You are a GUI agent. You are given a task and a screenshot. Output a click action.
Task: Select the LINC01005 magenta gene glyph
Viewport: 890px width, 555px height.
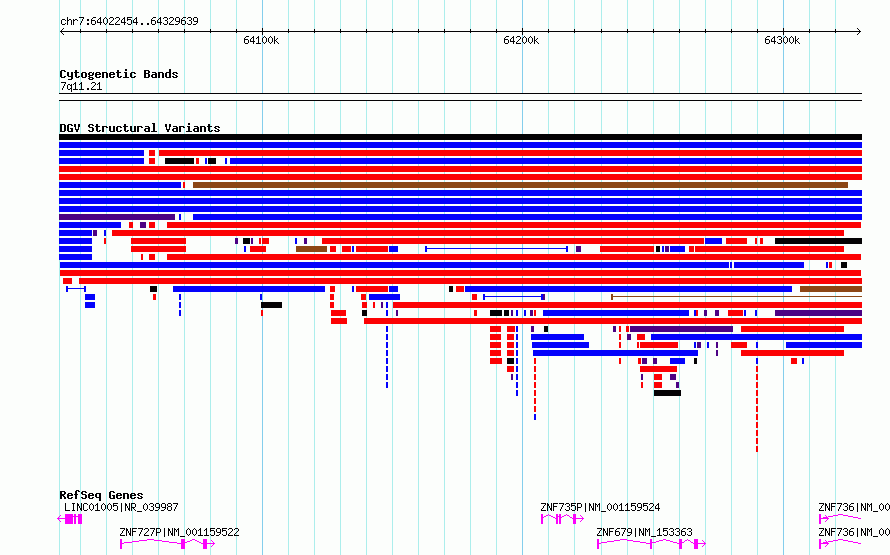click(x=70, y=519)
